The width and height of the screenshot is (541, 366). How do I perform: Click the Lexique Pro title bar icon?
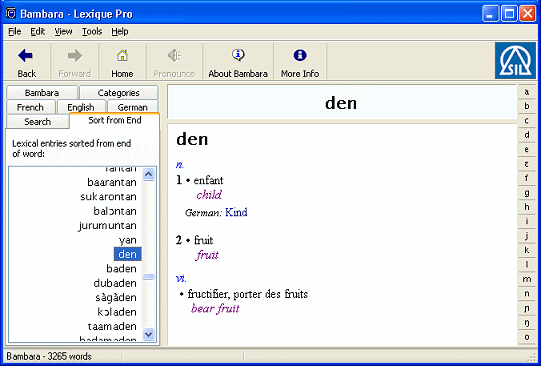[11, 14]
